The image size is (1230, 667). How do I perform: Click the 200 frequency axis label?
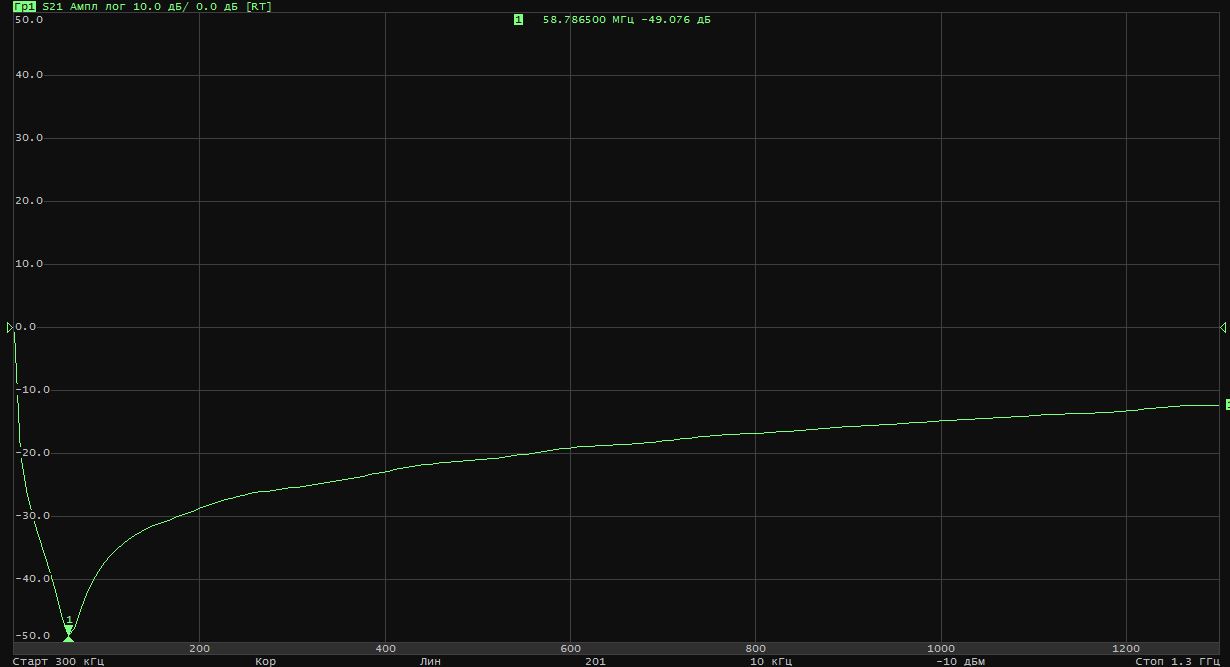pos(199,647)
